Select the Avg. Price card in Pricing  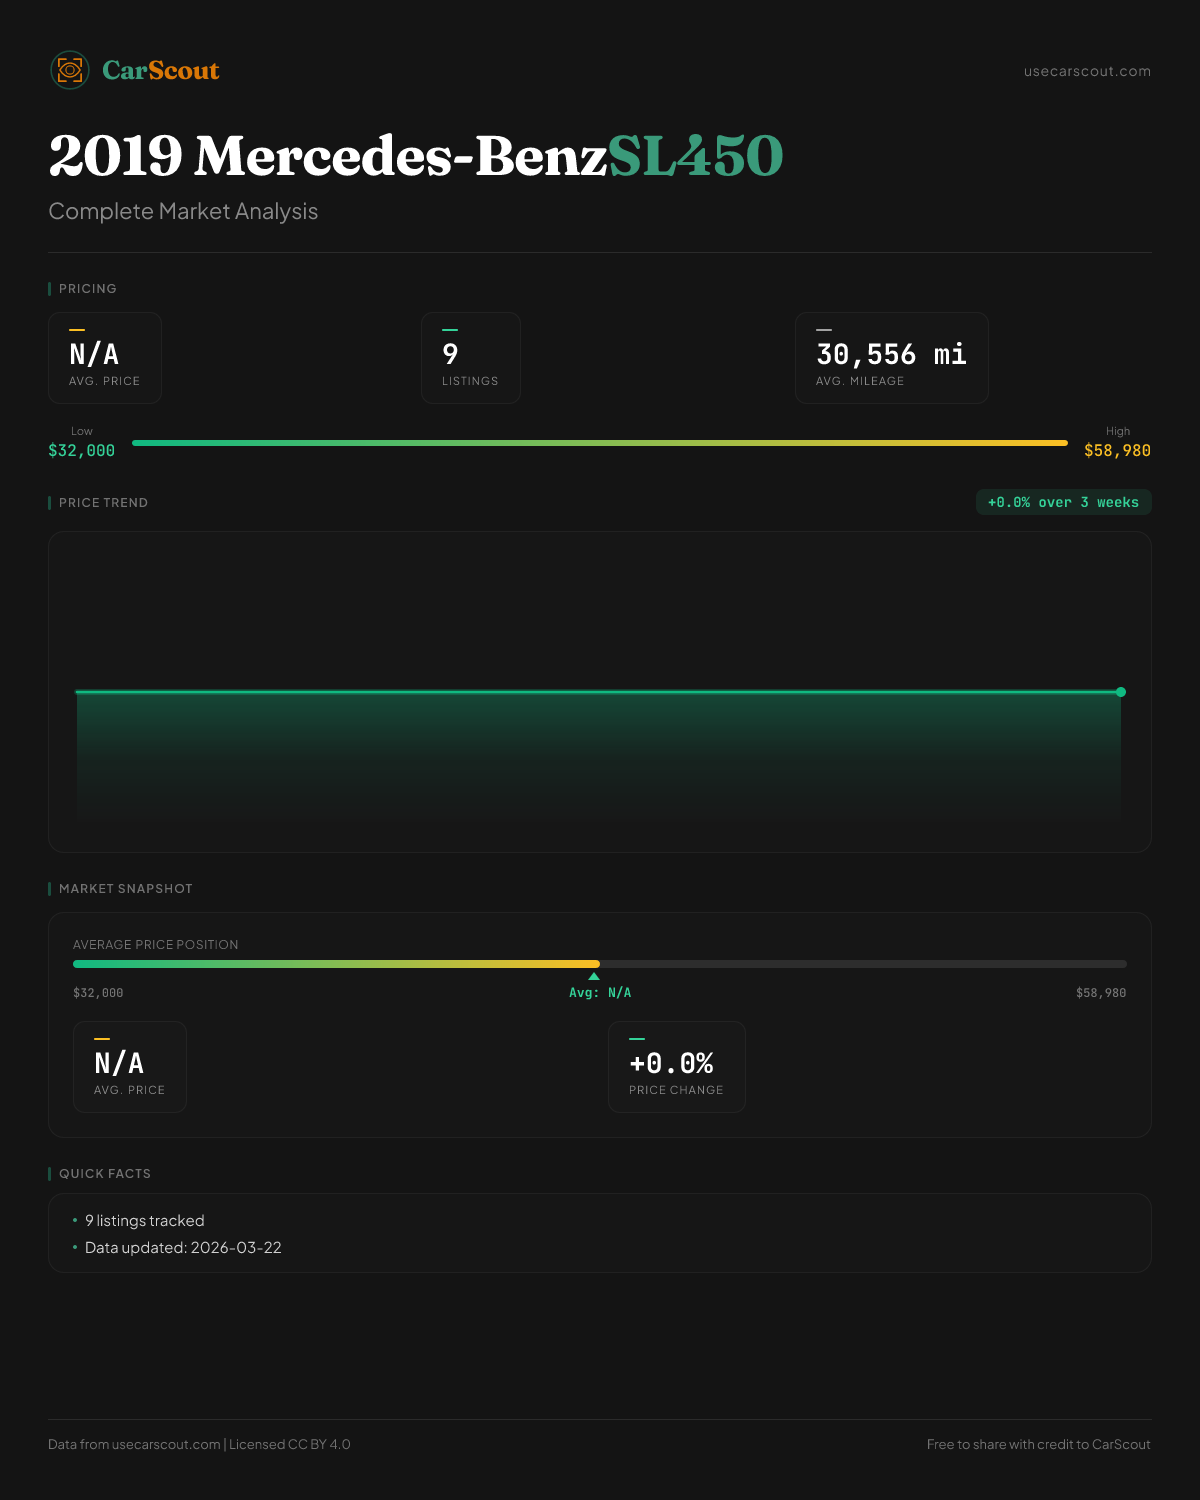point(105,358)
